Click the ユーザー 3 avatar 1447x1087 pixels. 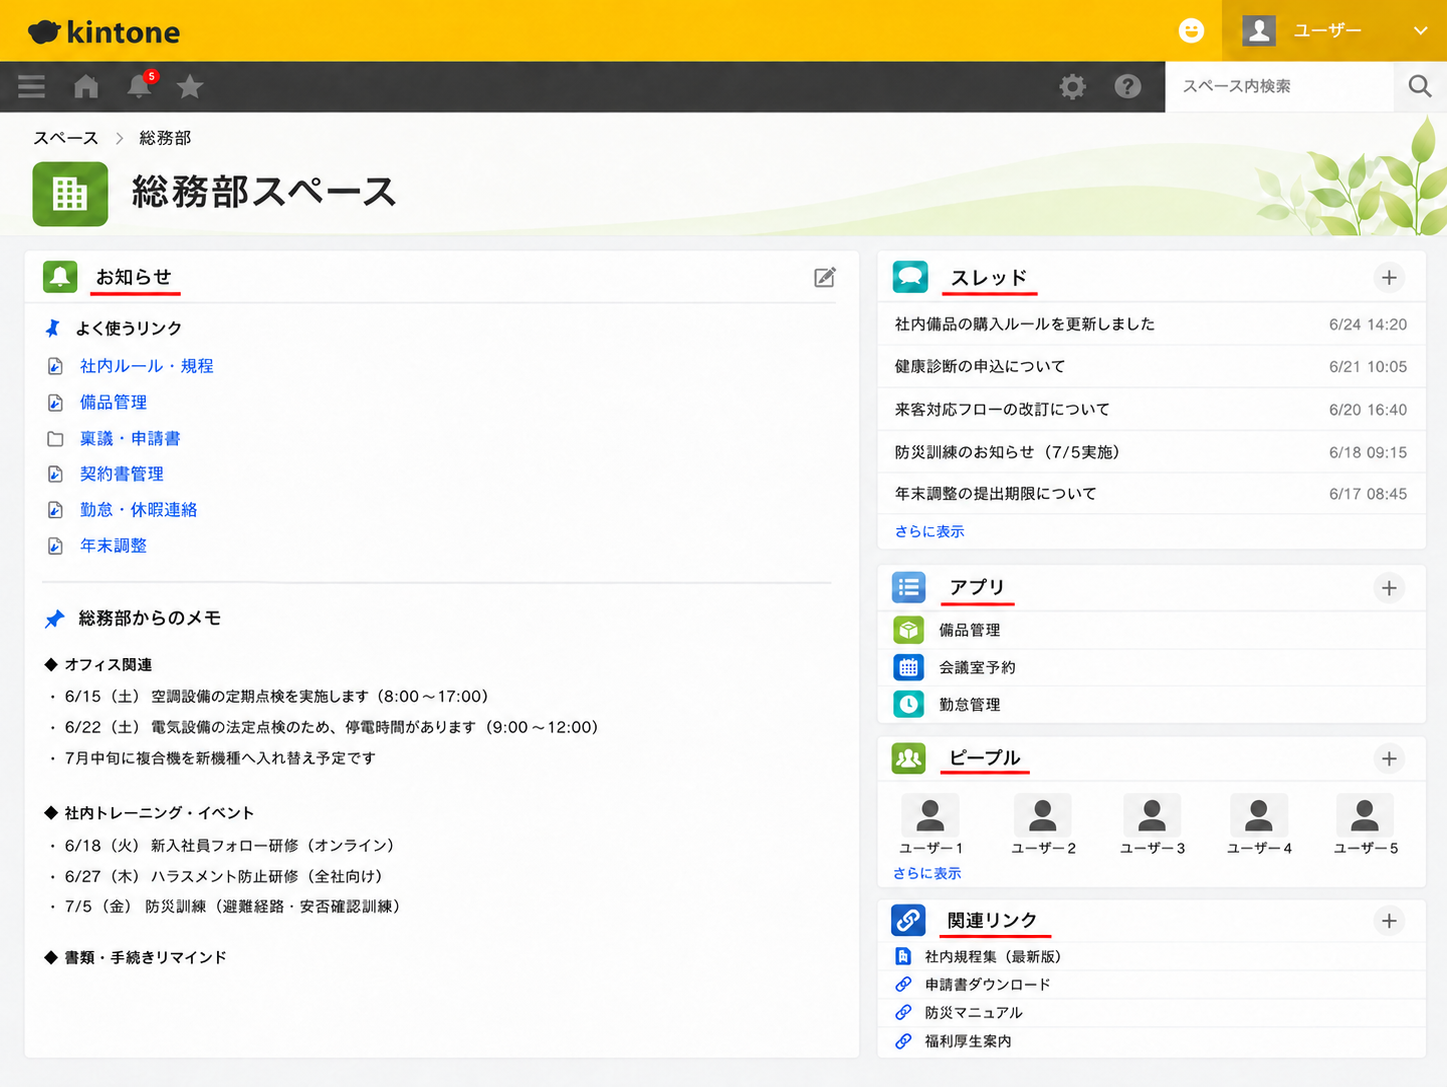pos(1152,815)
